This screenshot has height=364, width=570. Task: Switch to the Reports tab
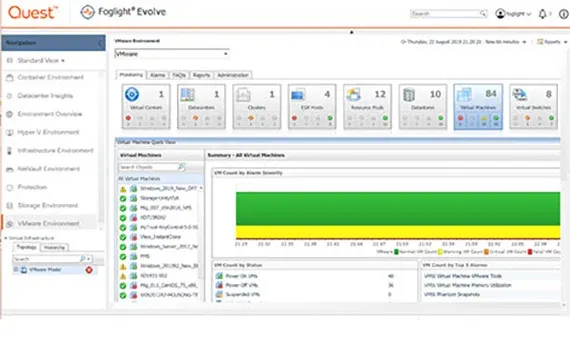point(201,75)
